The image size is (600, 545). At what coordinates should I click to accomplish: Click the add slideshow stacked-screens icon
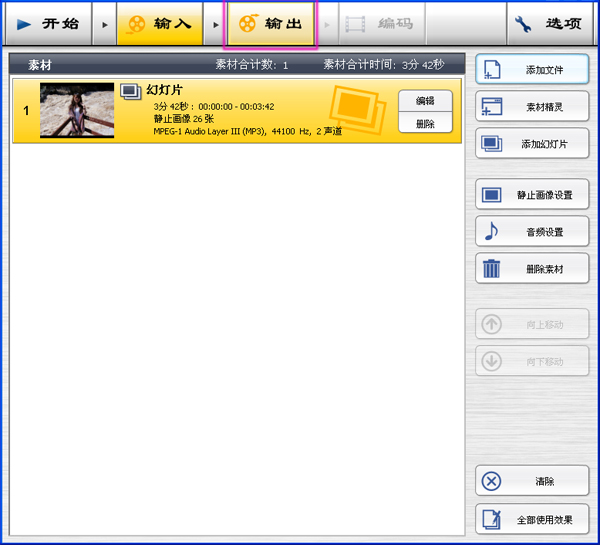coord(492,144)
